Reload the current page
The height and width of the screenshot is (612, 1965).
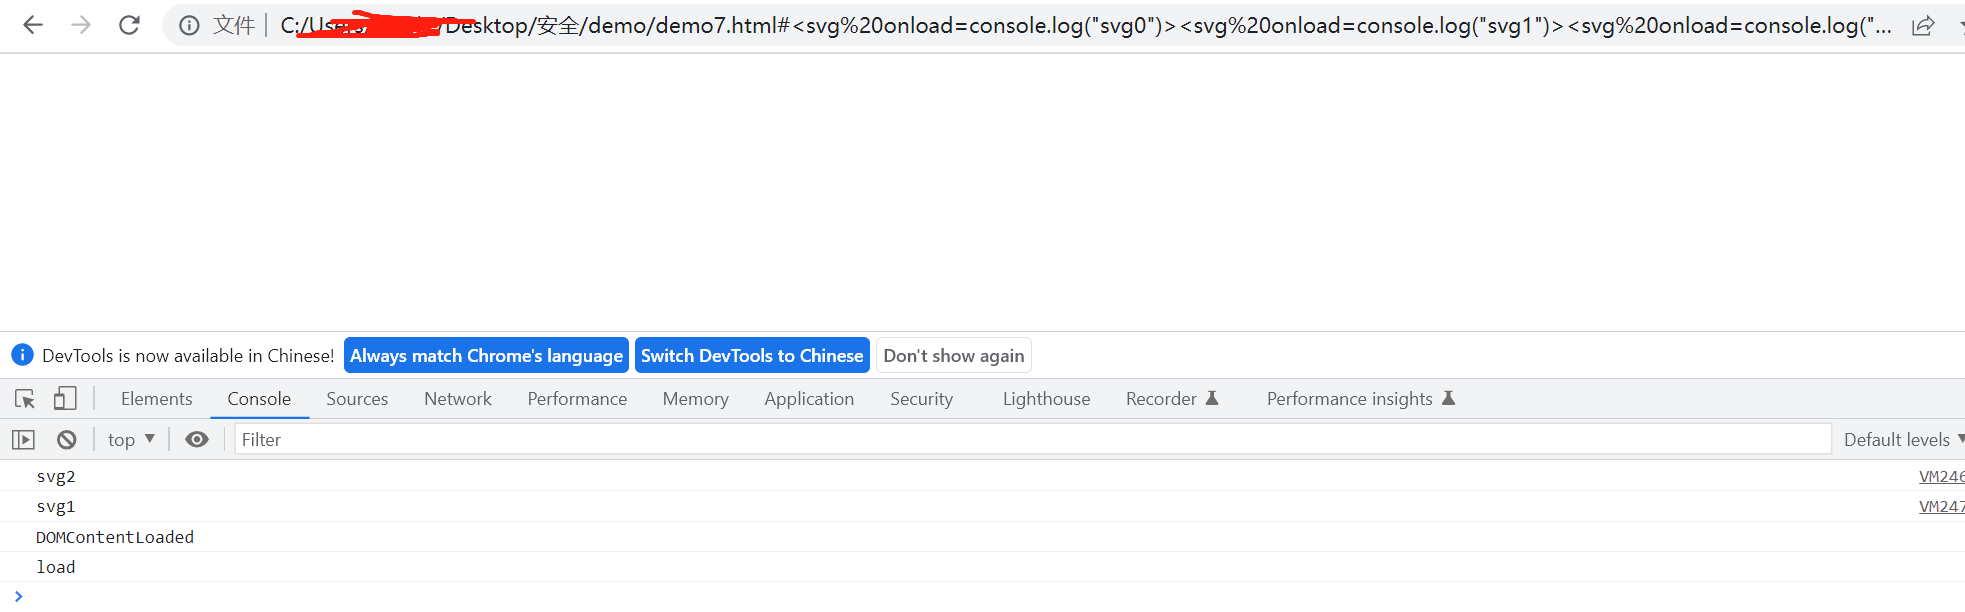tap(129, 25)
